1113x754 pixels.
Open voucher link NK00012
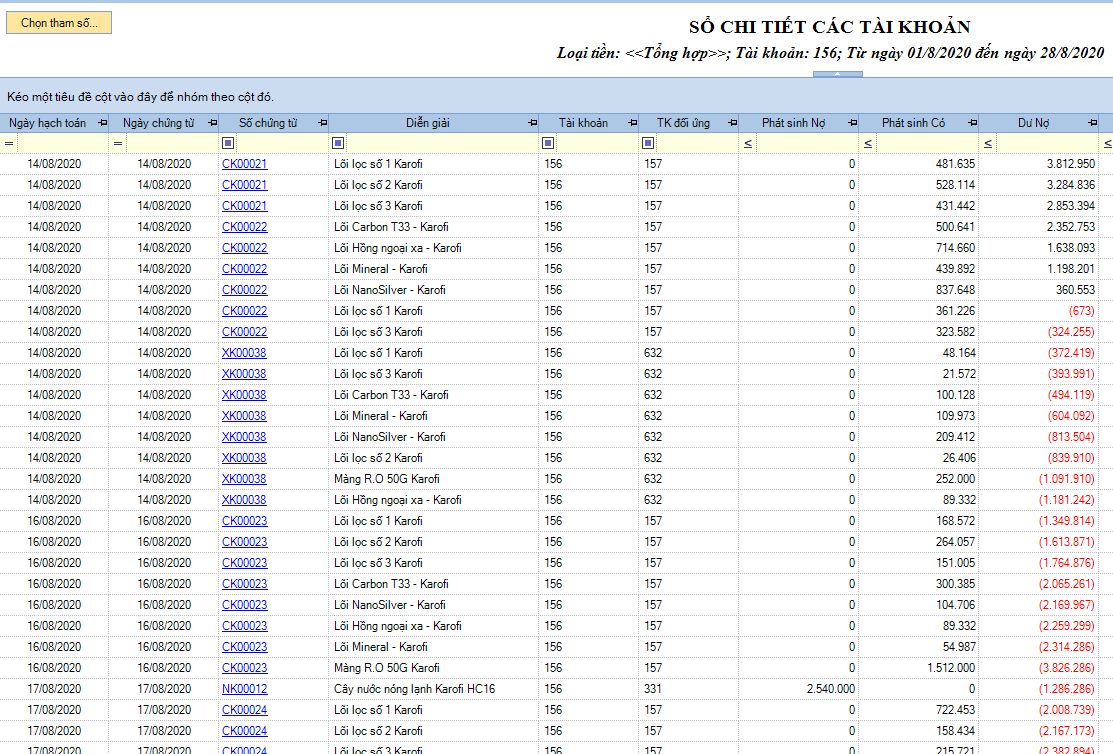(244, 689)
